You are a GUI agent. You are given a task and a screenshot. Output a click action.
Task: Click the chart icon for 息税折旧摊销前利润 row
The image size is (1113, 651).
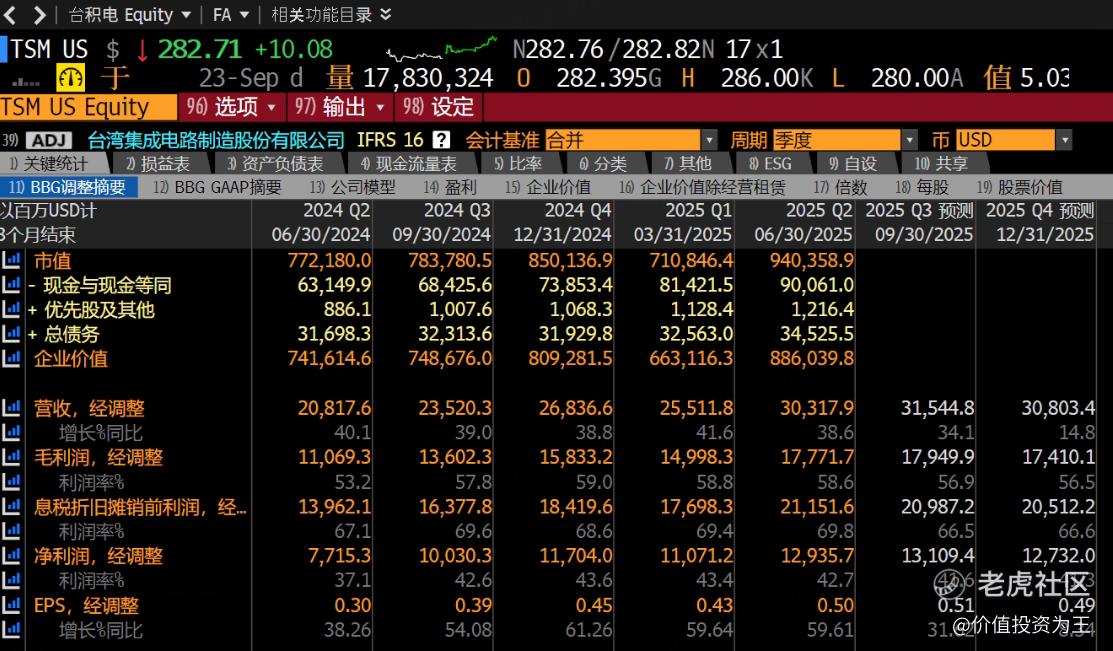pos(11,507)
